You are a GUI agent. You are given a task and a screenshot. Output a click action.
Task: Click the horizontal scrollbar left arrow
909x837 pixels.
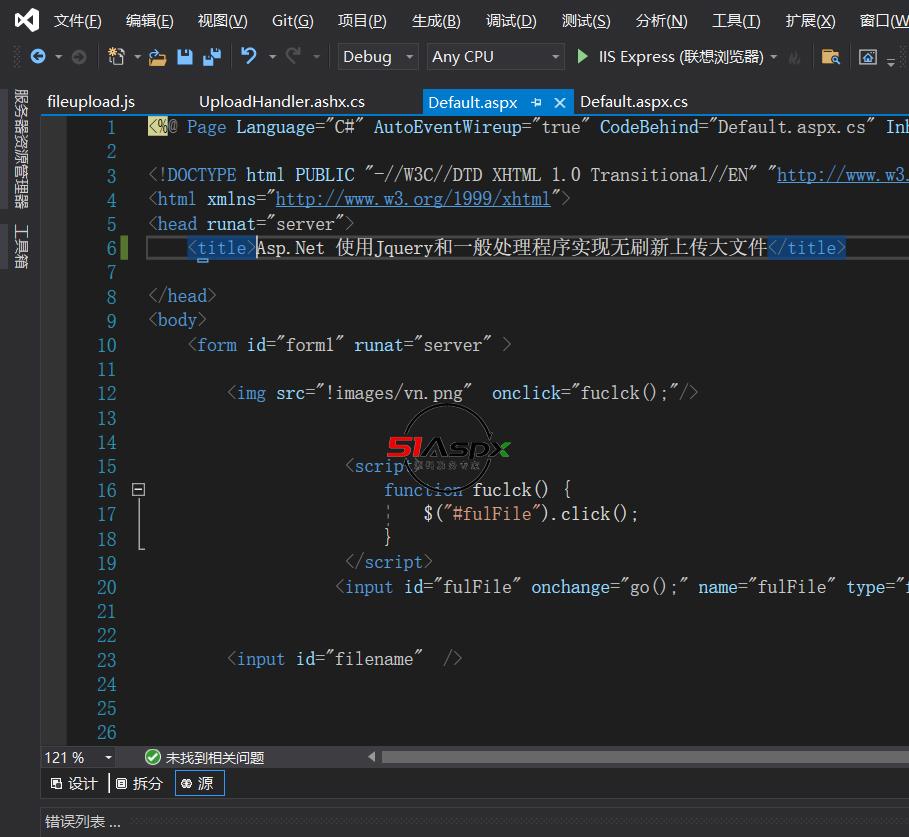[372, 757]
